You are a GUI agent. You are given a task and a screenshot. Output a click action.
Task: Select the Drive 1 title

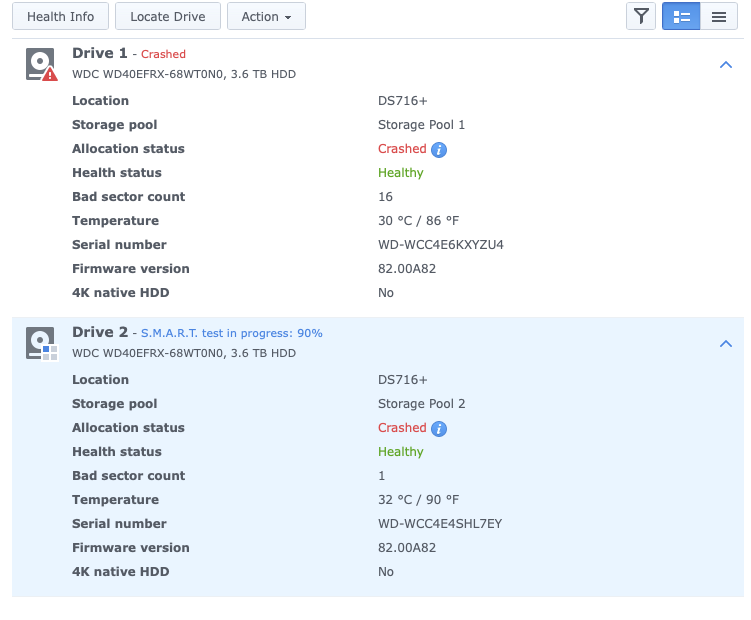coord(100,53)
